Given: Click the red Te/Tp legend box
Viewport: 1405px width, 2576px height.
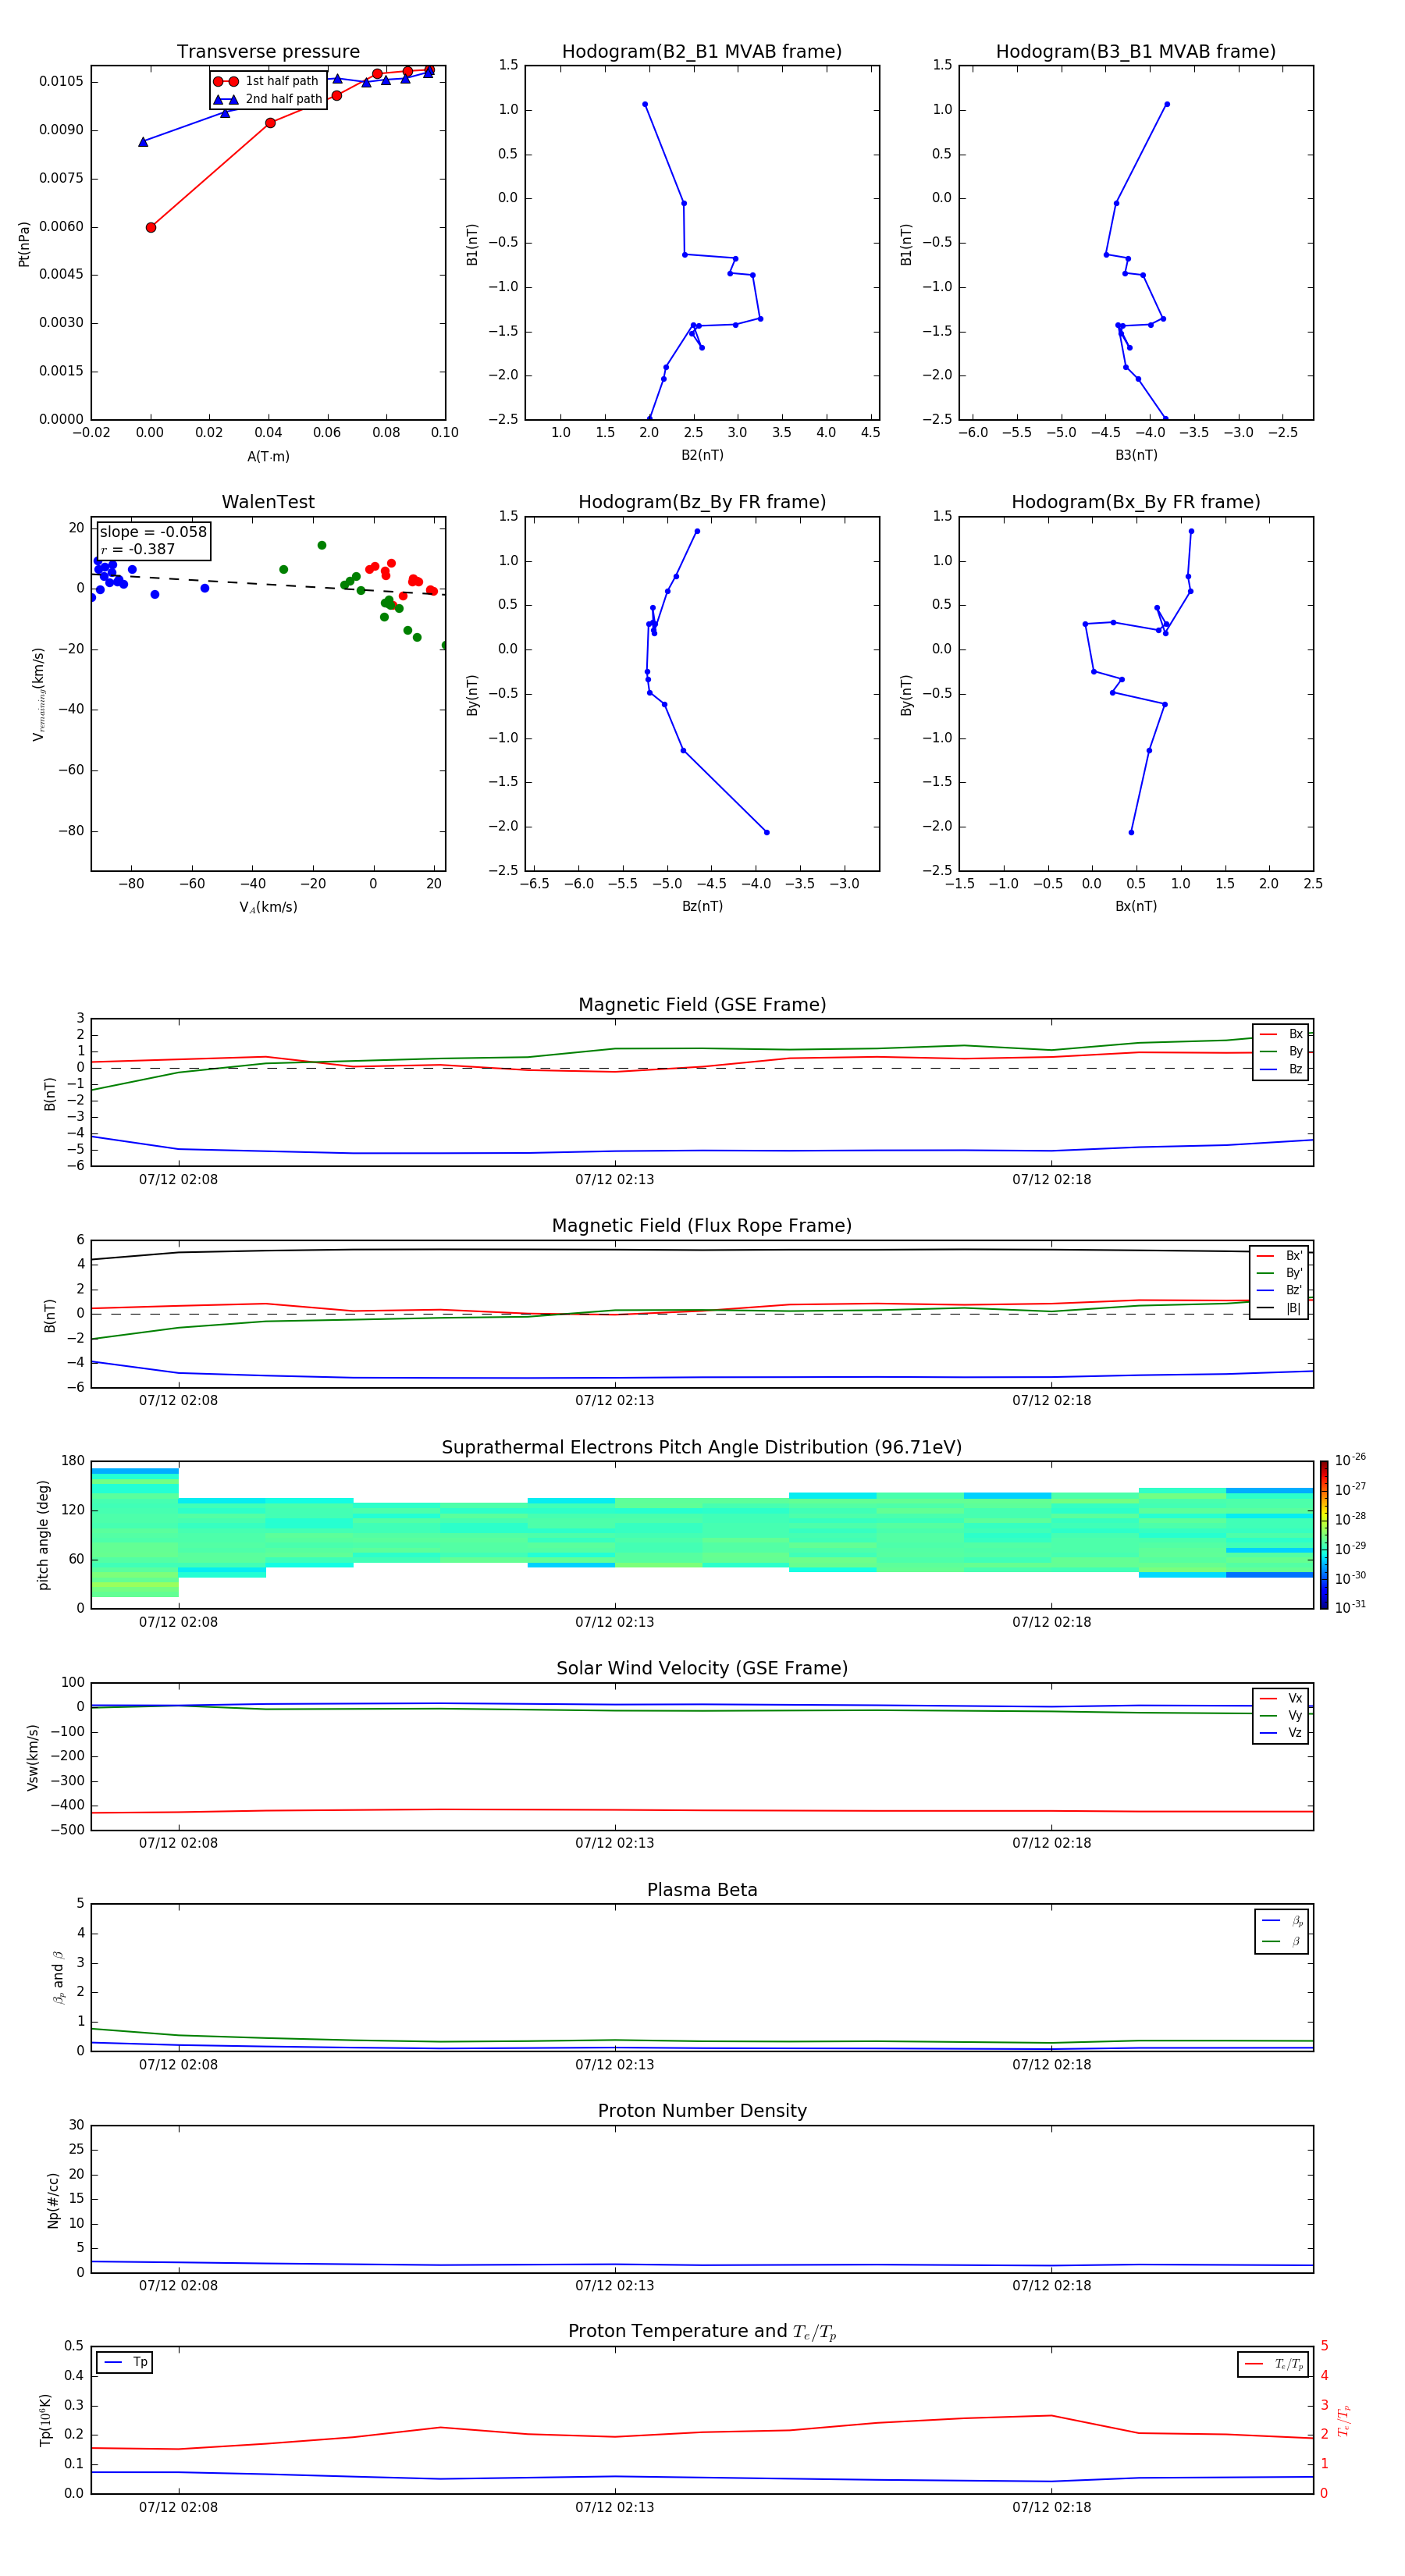Looking at the screenshot, I should coord(1273,2365).
